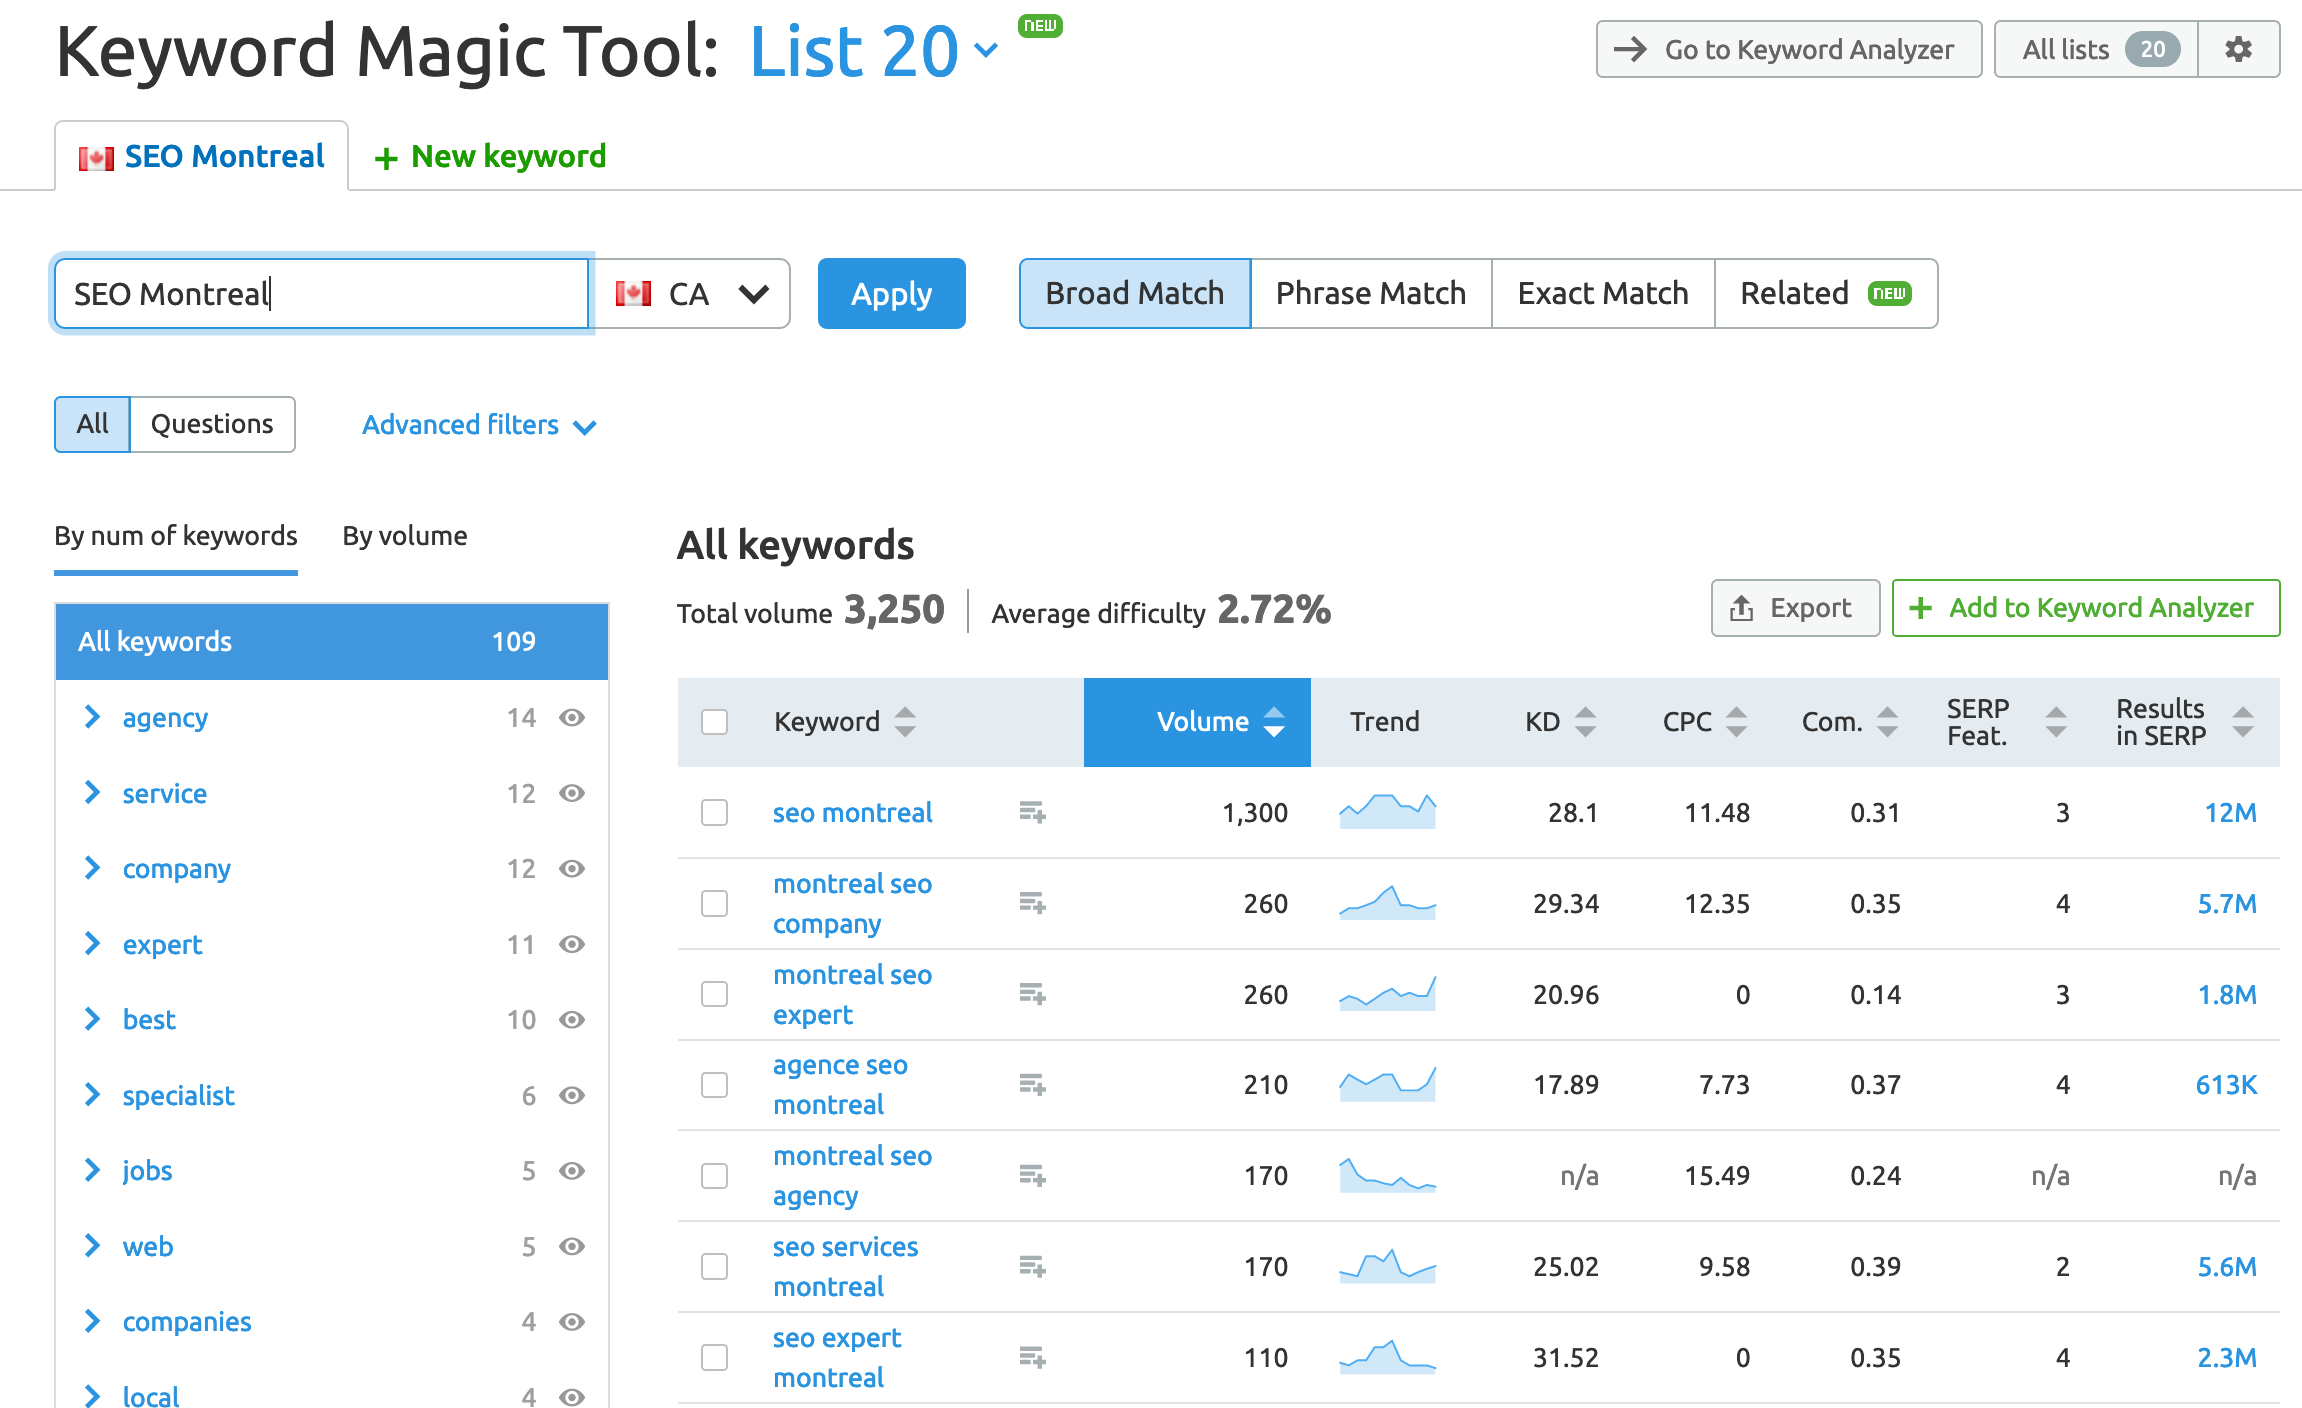Click add-to-list icon for seo montreal
Screen dimensions: 2302x1408
pos(1032,812)
